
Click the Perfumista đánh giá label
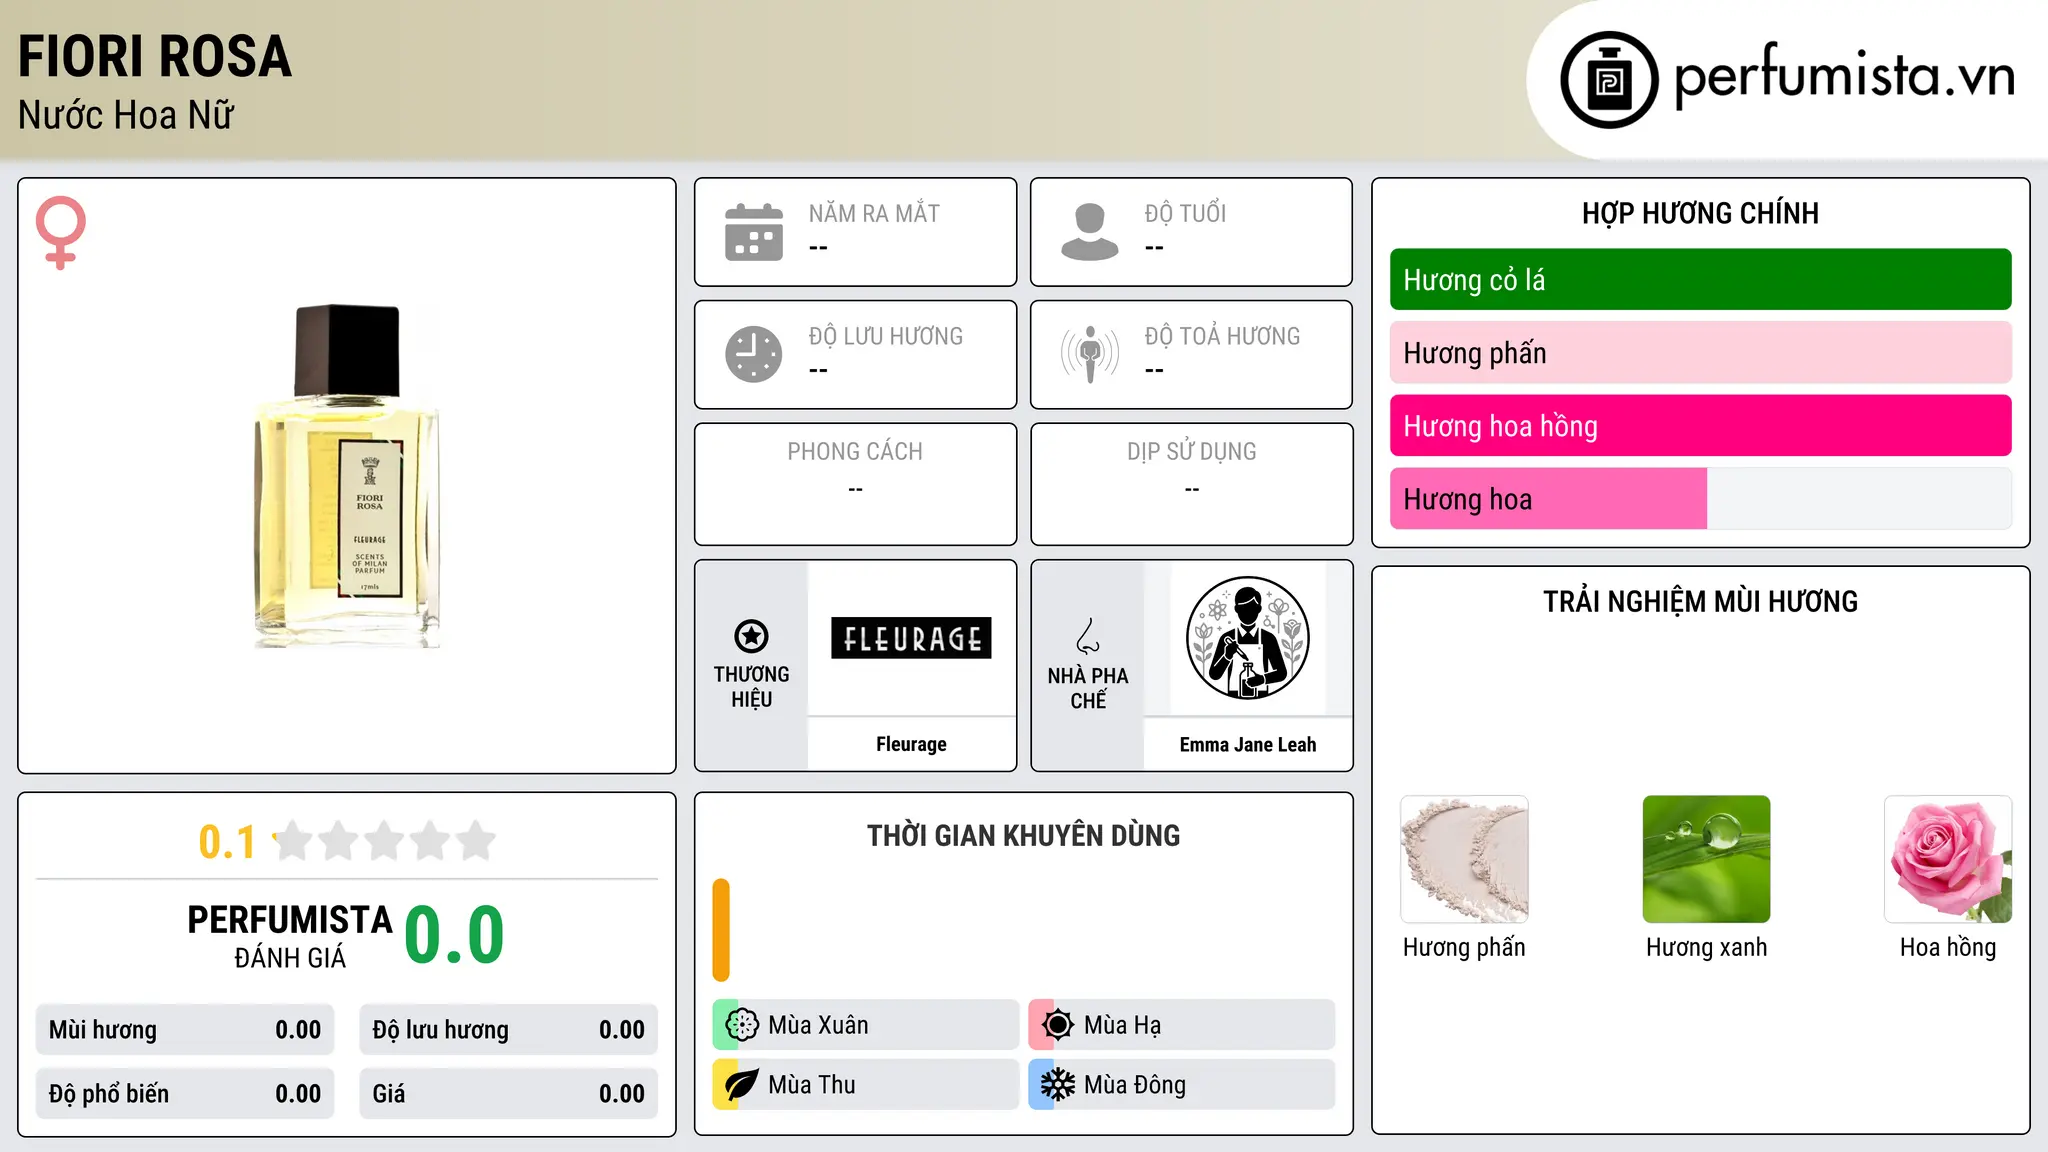(x=290, y=937)
